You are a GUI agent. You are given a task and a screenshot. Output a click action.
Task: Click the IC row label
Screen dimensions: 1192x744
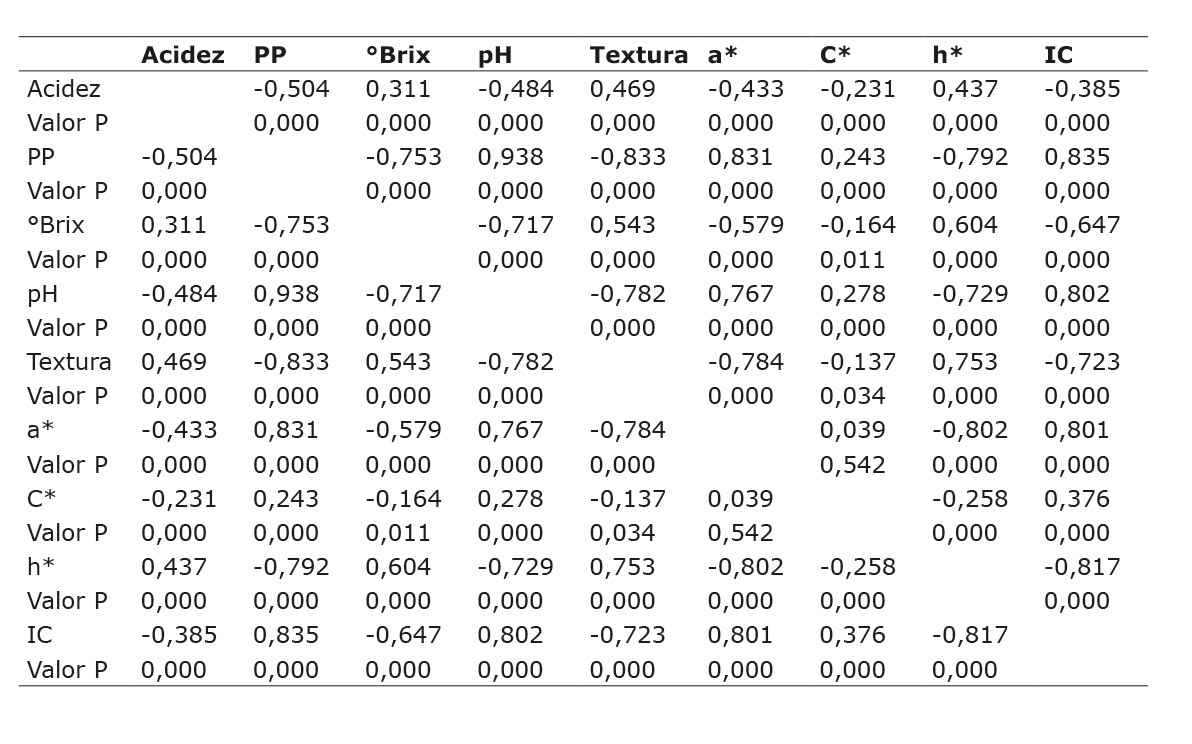coord(38,635)
